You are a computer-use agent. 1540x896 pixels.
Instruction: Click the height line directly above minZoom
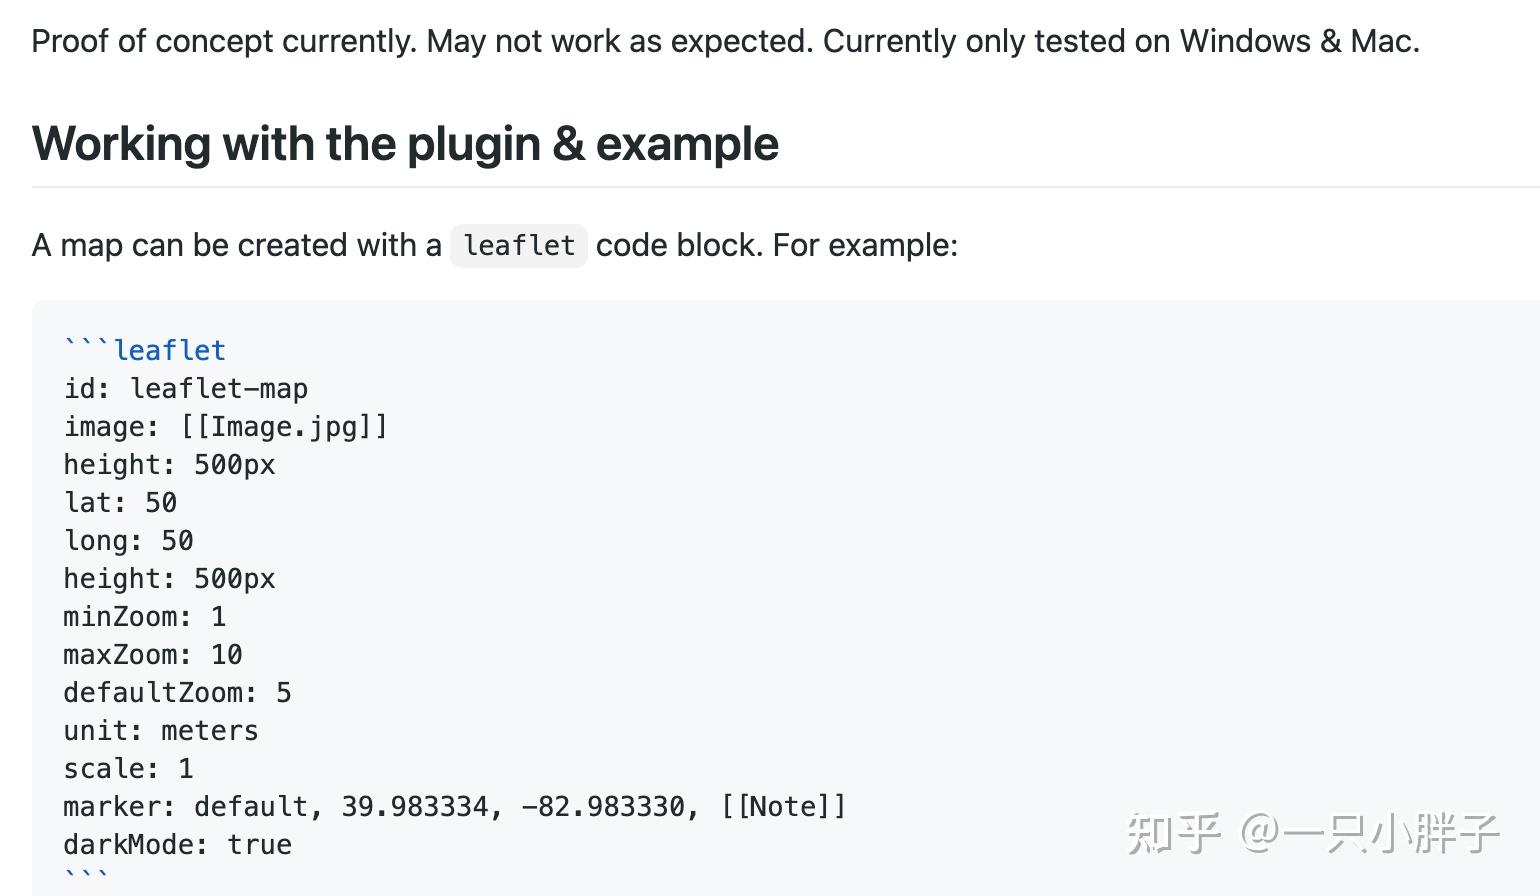pos(169,579)
